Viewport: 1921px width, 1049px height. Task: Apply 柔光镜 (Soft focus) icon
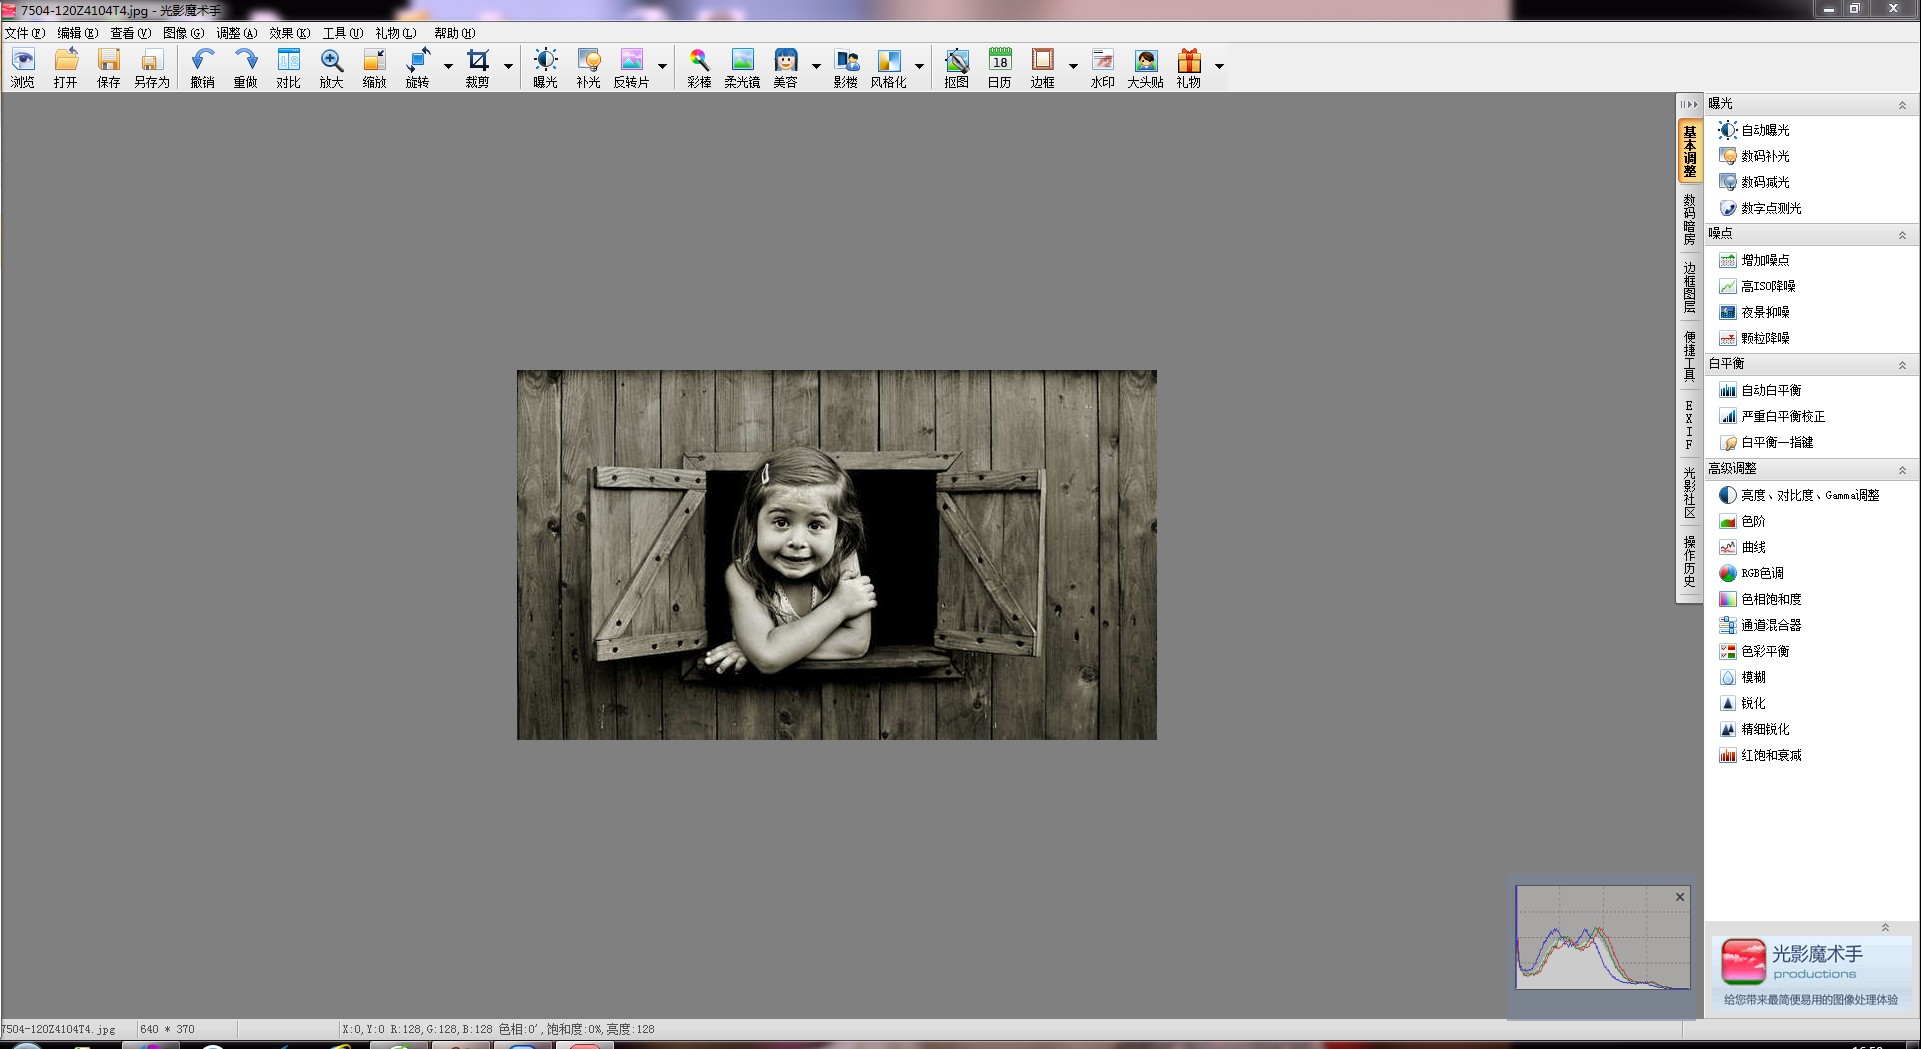tap(743, 68)
